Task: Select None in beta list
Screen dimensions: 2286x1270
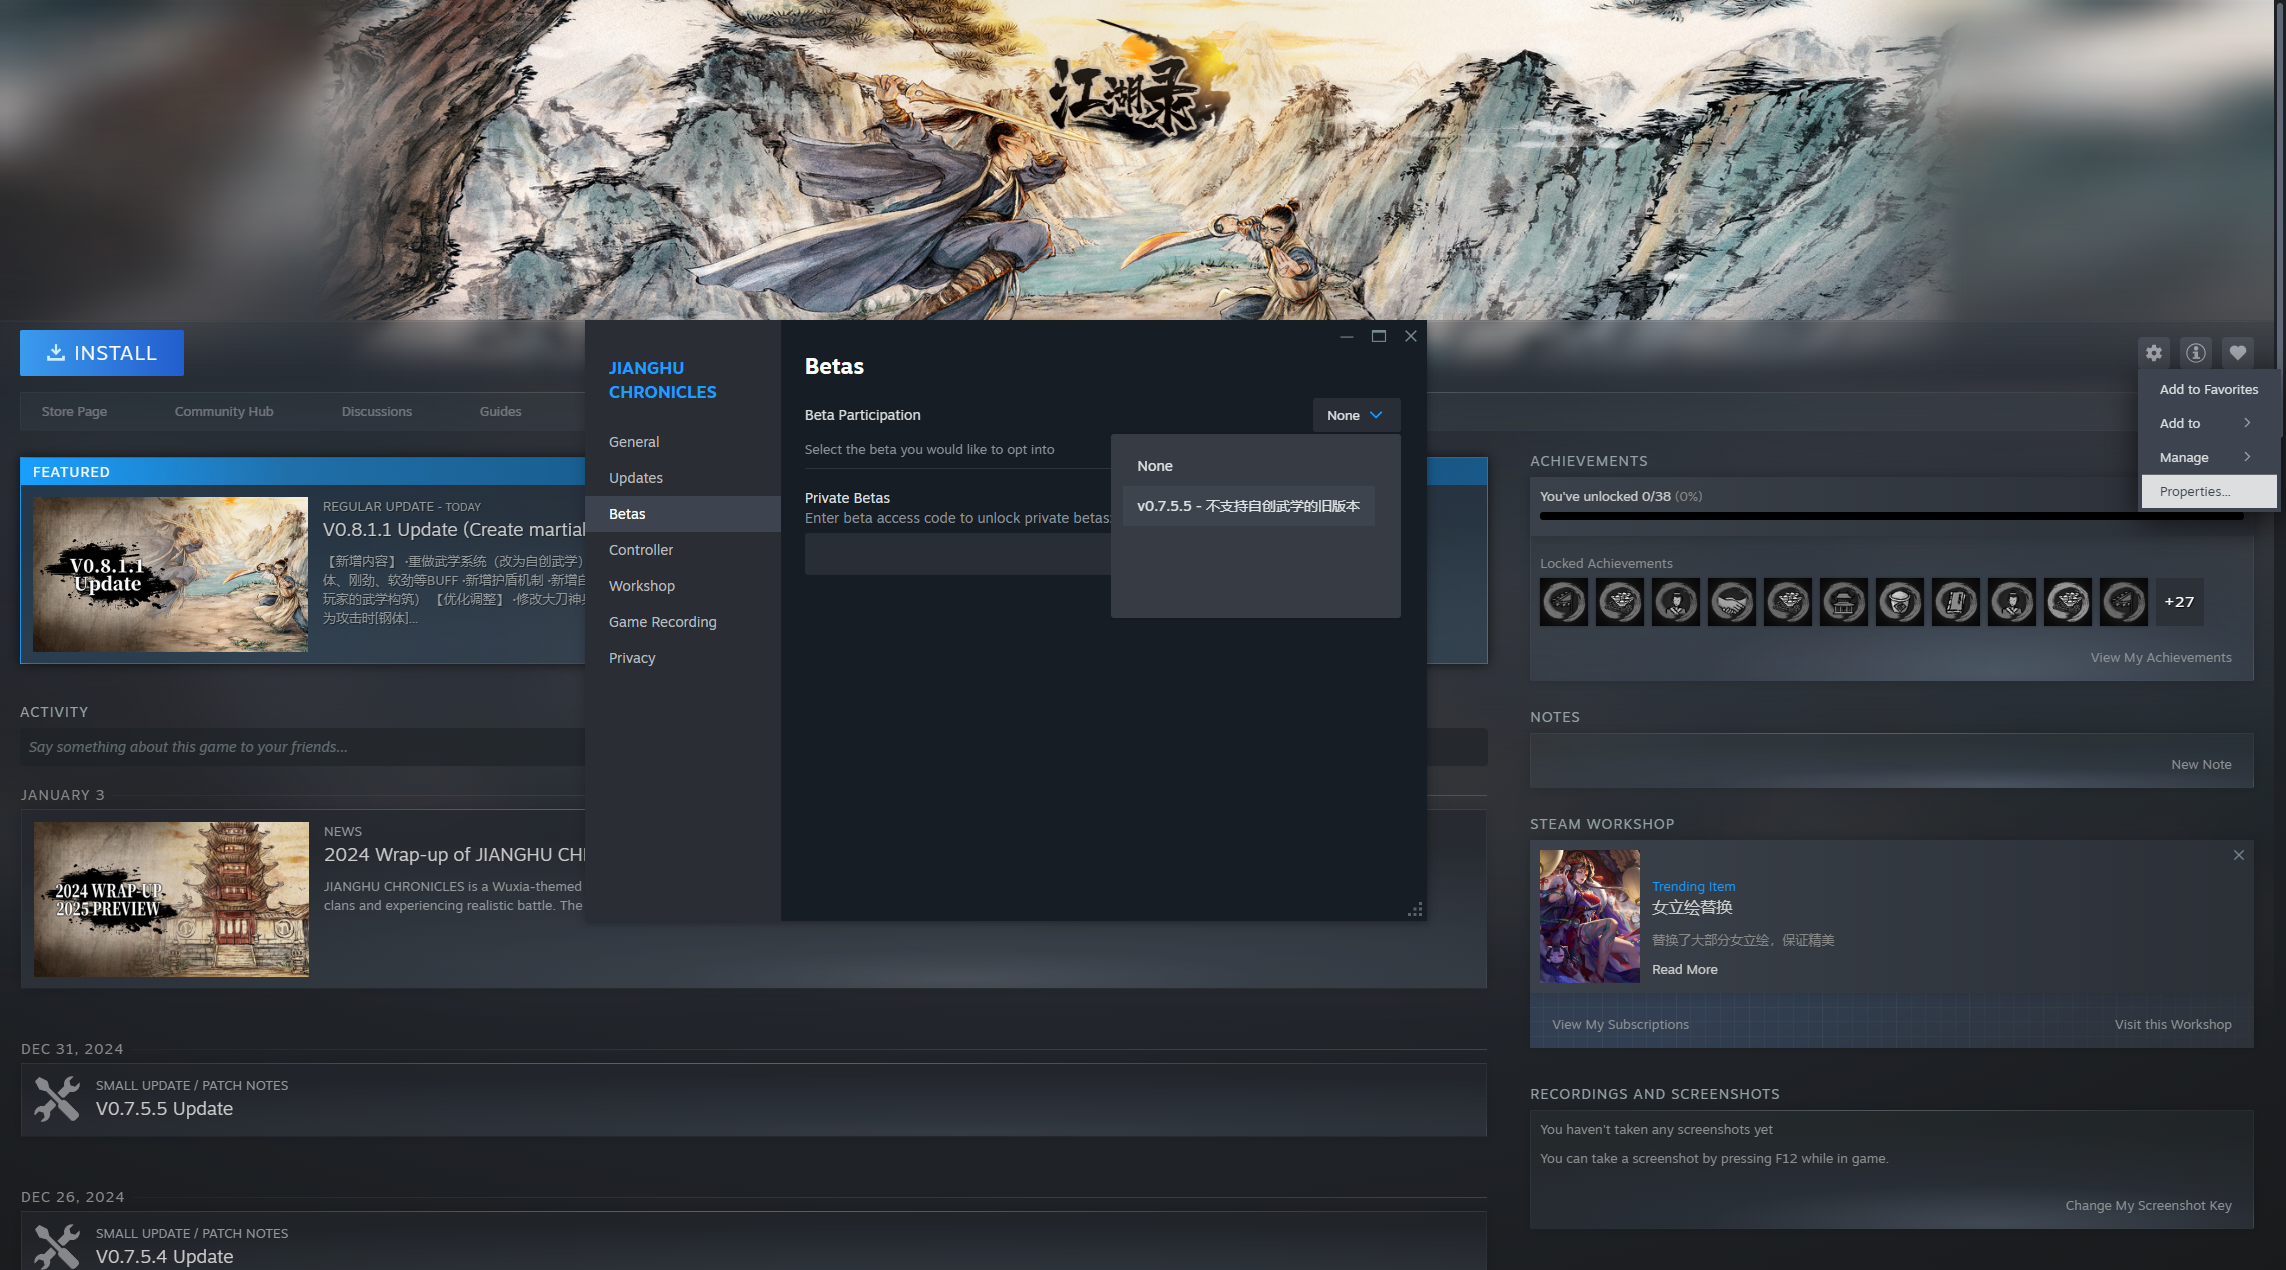Action: pos(1155,466)
